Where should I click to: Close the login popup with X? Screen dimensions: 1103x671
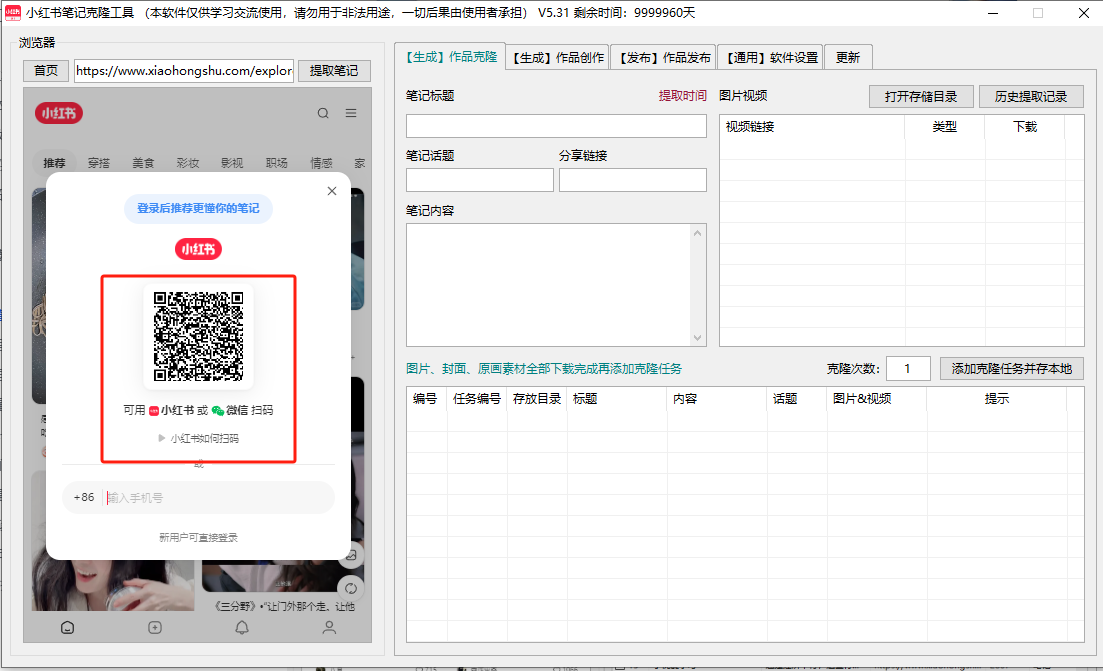click(332, 191)
